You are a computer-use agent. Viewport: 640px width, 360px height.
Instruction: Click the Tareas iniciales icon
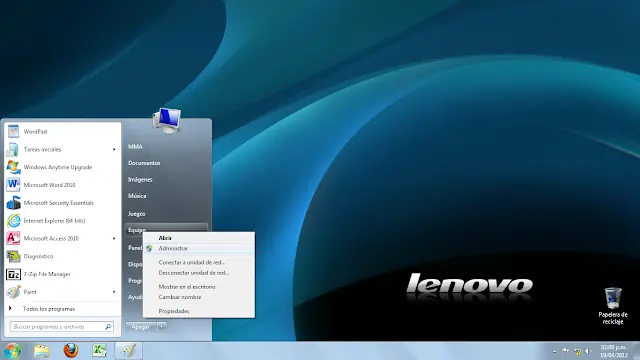click(13, 149)
